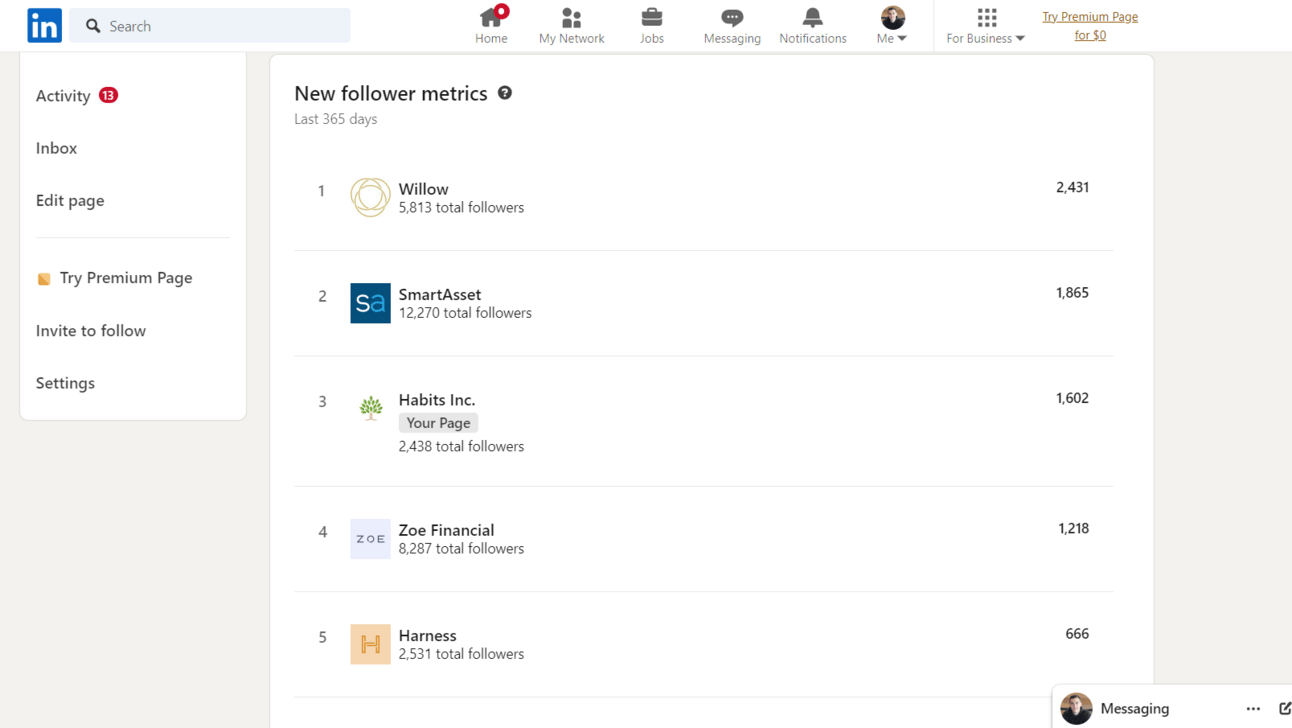Image resolution: width=1292 pixels, height=728 pixels.
Task: View Notifications bell icon
Action: (x=813, y=18)
